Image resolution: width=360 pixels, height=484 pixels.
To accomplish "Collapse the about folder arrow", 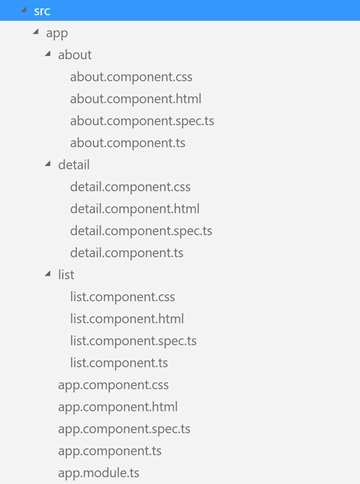I will click(48, 54).
